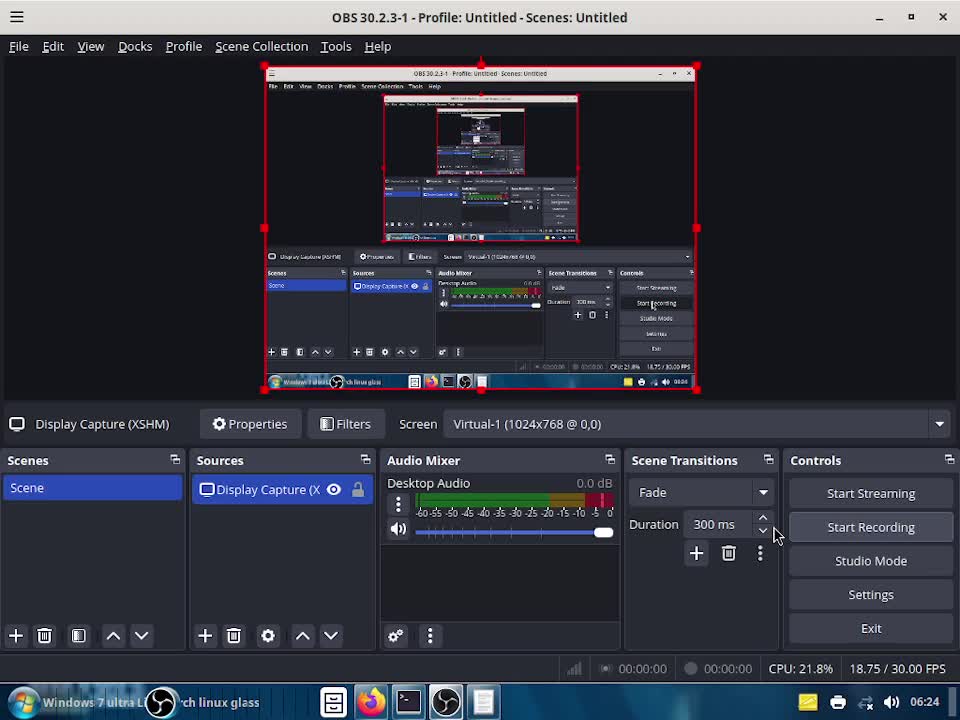This screenshot has width=960, height=720.
Task: Click the 300 ms duration field
Action: [x=719, y=525]
